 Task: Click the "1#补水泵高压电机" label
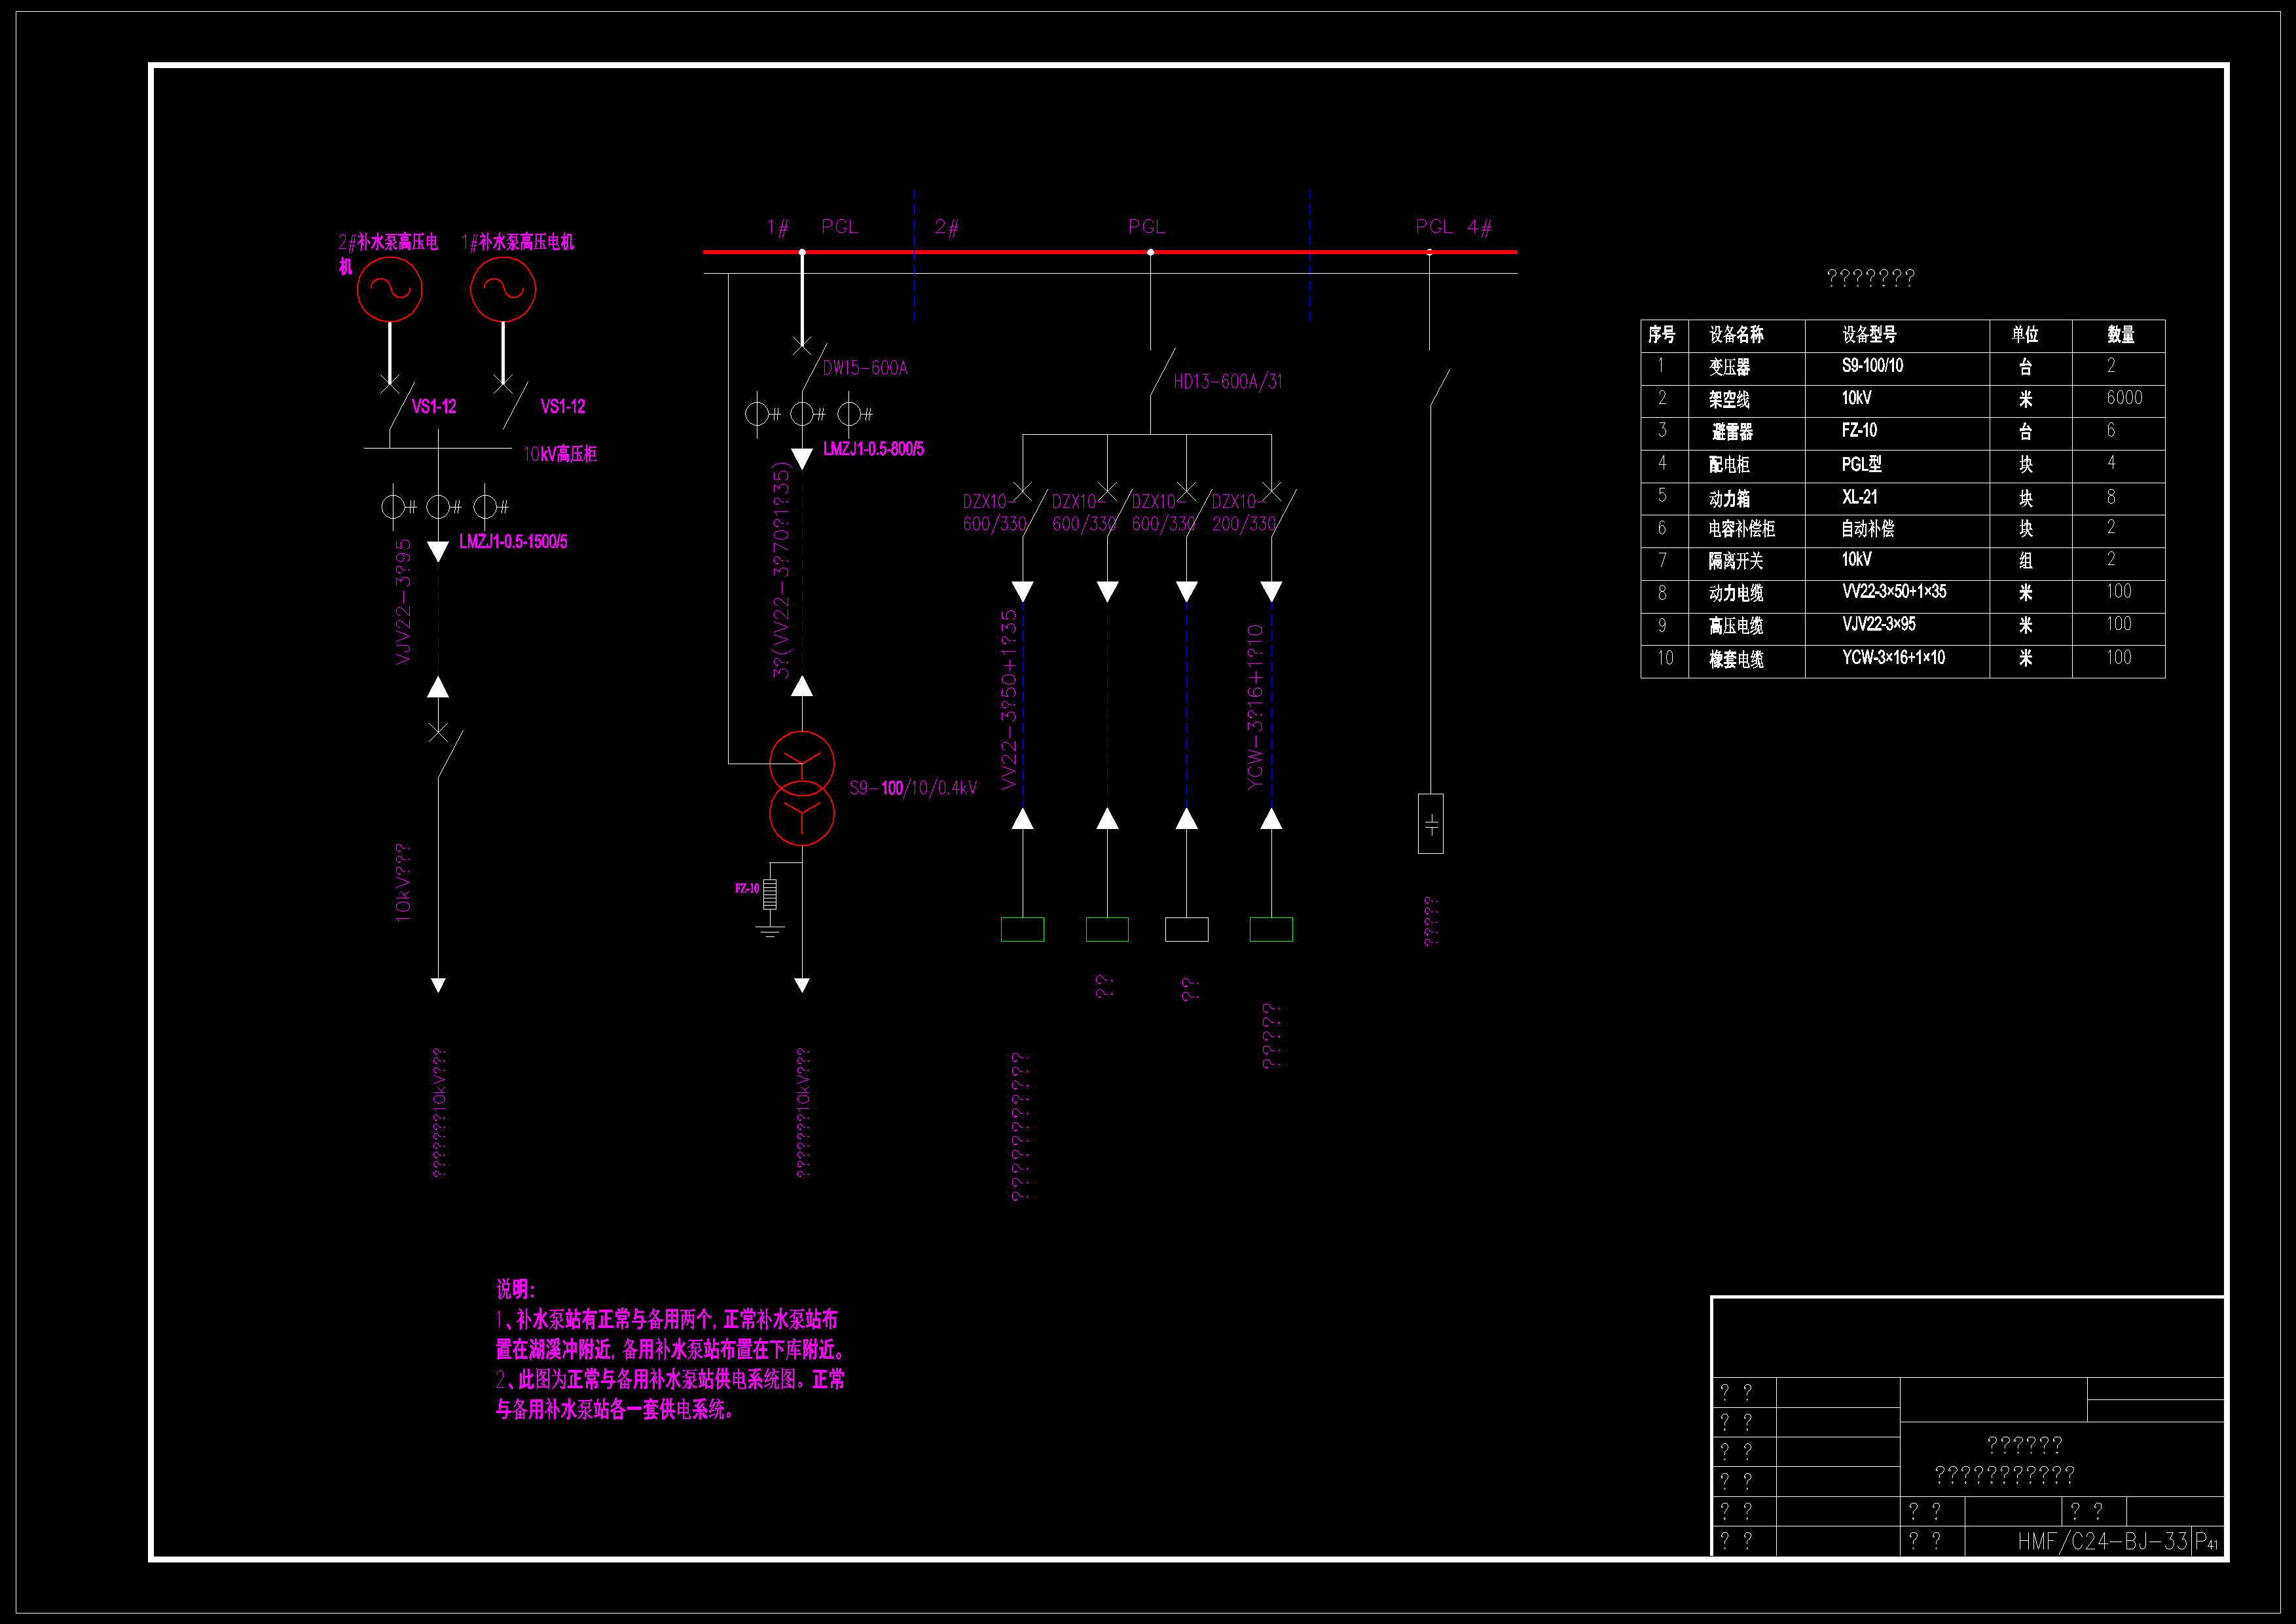(518, 242)
